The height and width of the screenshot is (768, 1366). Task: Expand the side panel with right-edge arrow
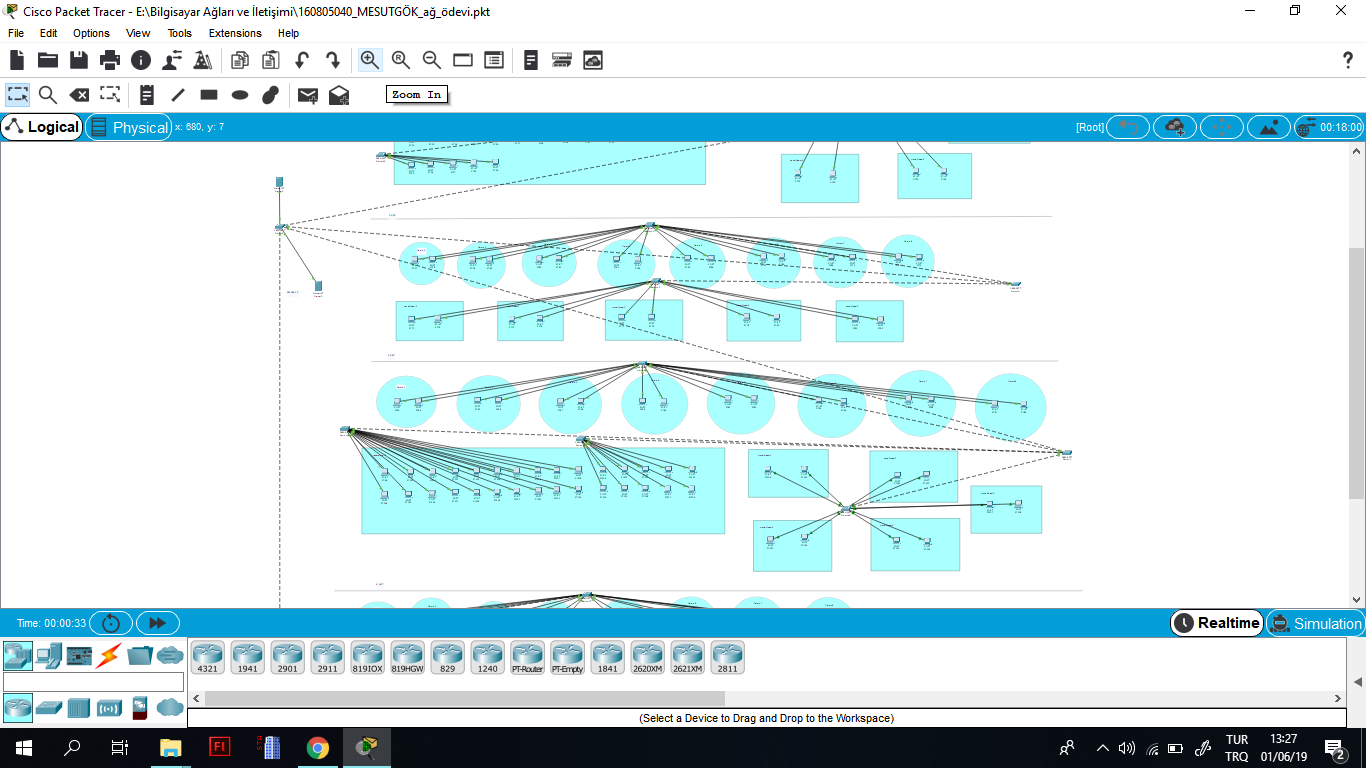[1357, 681]
